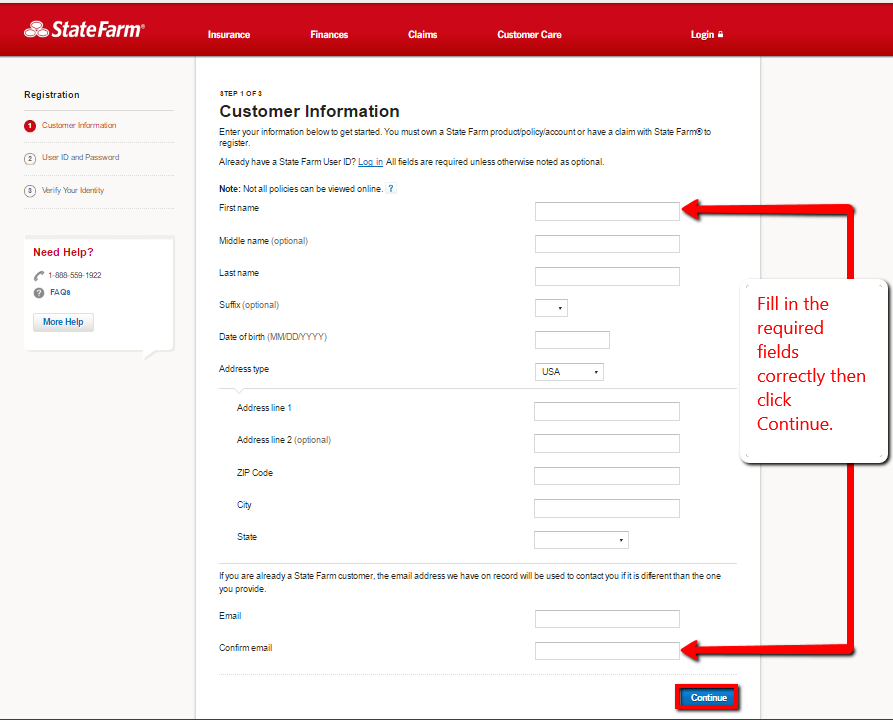This screenshot has height=720, width=893.
Task: Click the lock icon beside Login
Action: click(x=720, y=34)
